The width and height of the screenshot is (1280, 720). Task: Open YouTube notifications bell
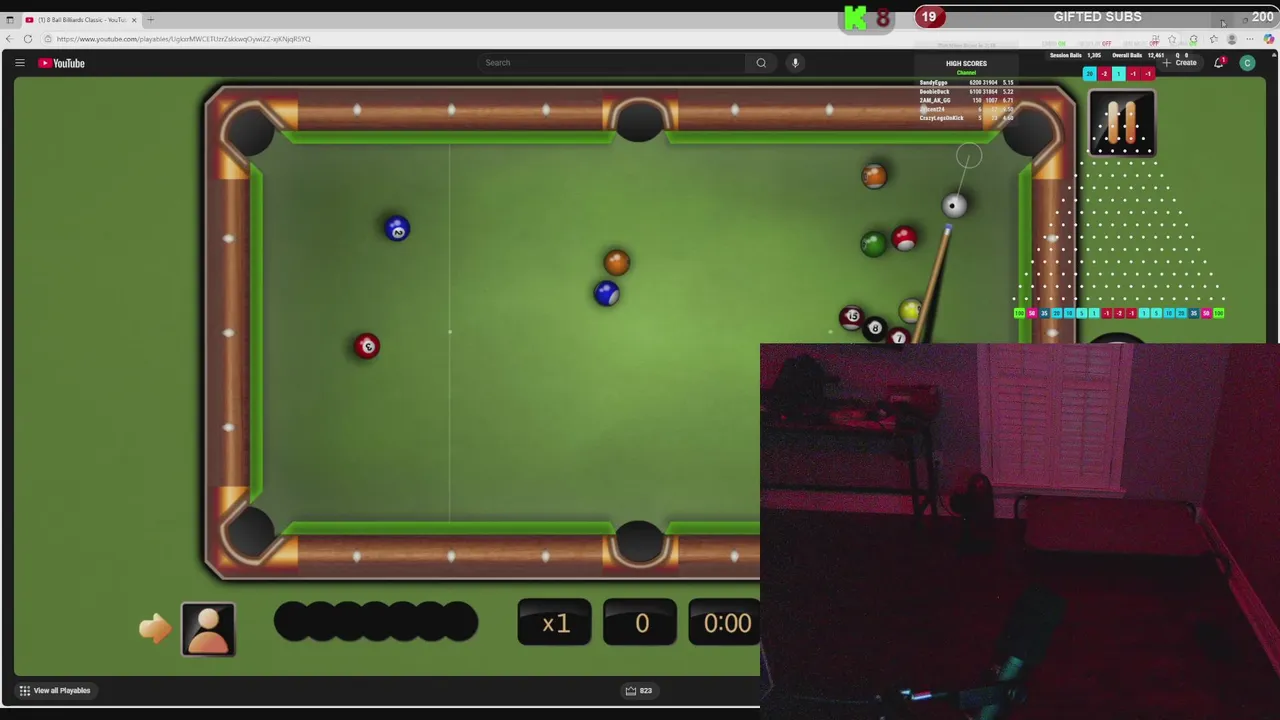click(1219, 63)
